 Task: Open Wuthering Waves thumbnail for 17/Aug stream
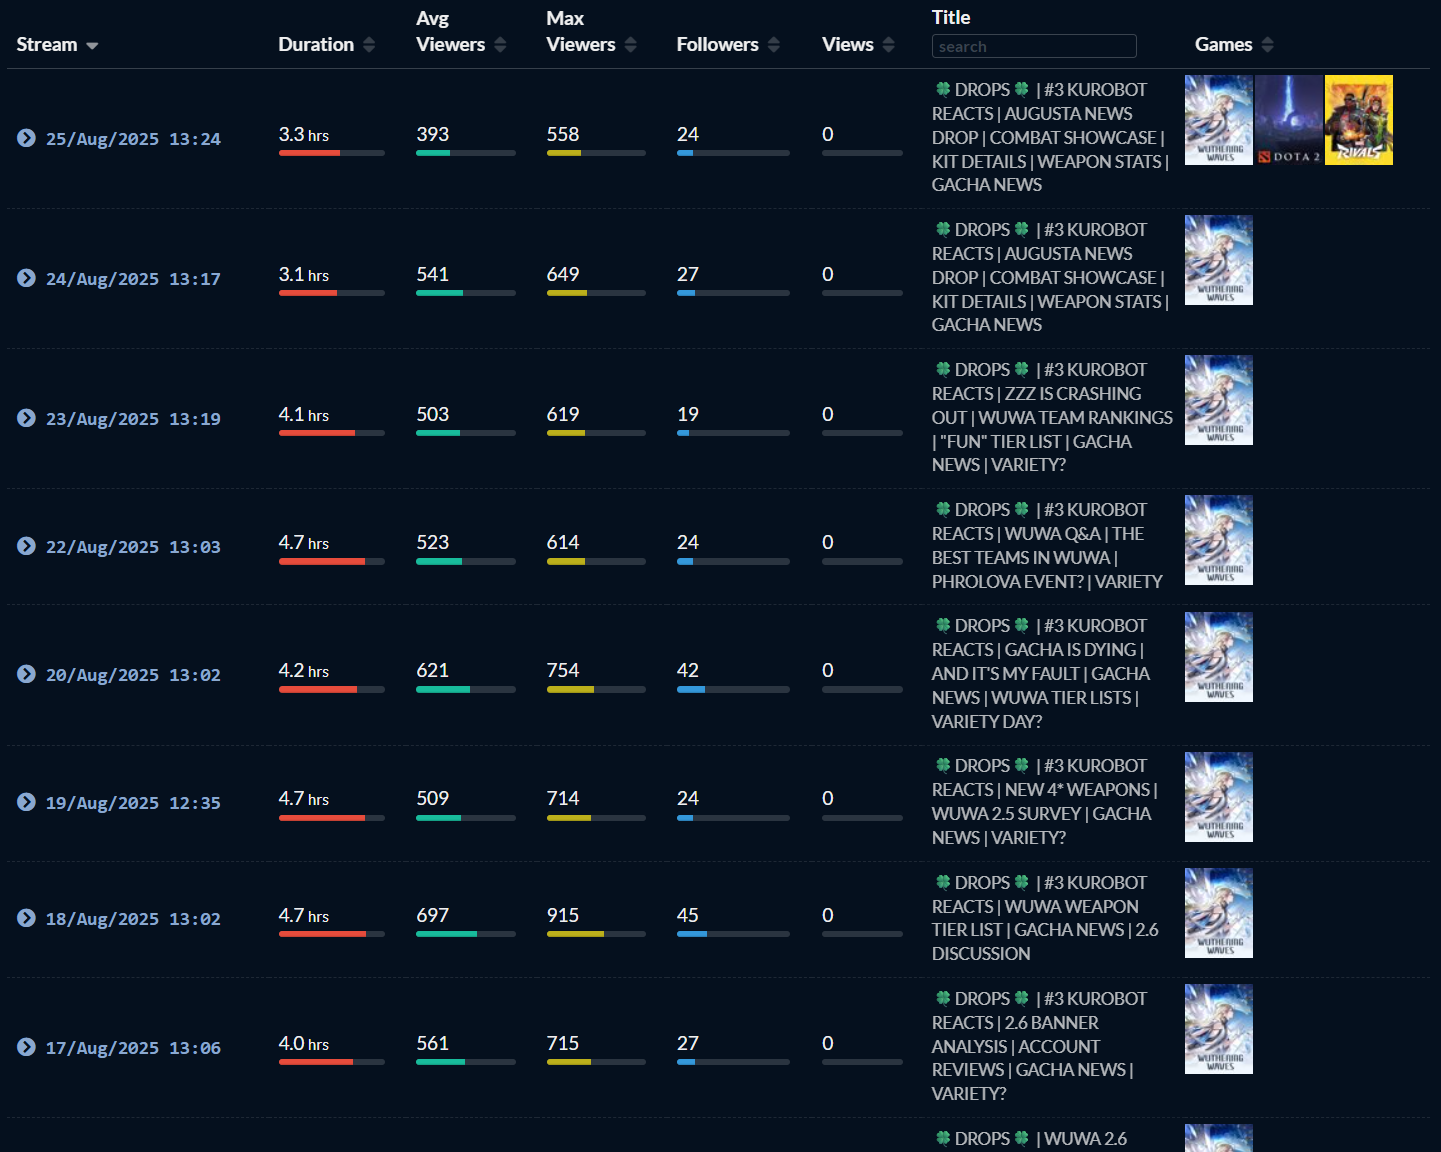click(x=1219, y=1029)
